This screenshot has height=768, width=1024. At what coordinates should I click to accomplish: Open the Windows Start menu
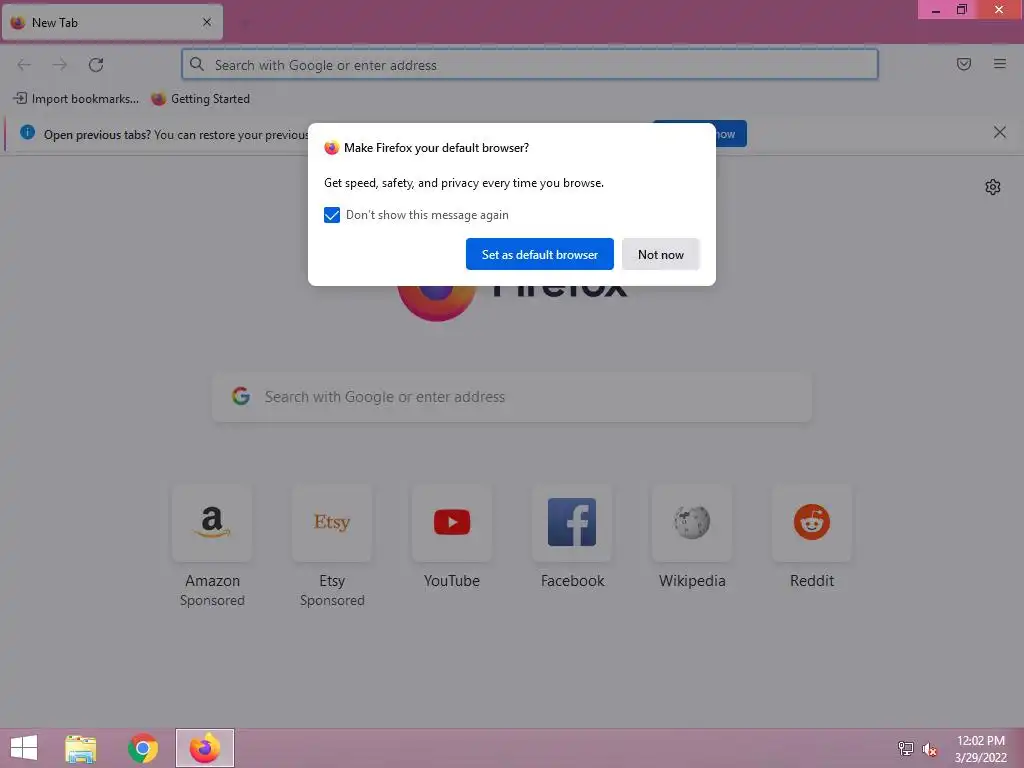pyautogui.click(x=24, y=748)
